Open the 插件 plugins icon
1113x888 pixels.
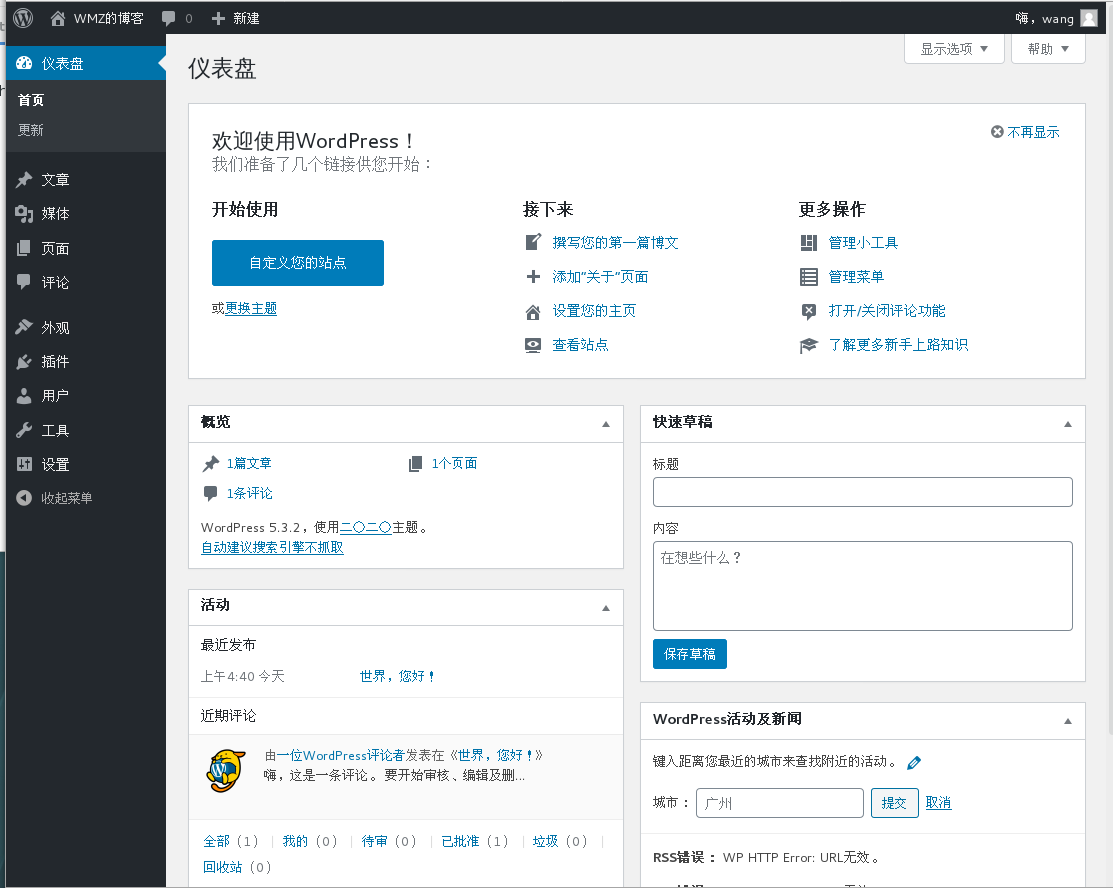(25, 362)
